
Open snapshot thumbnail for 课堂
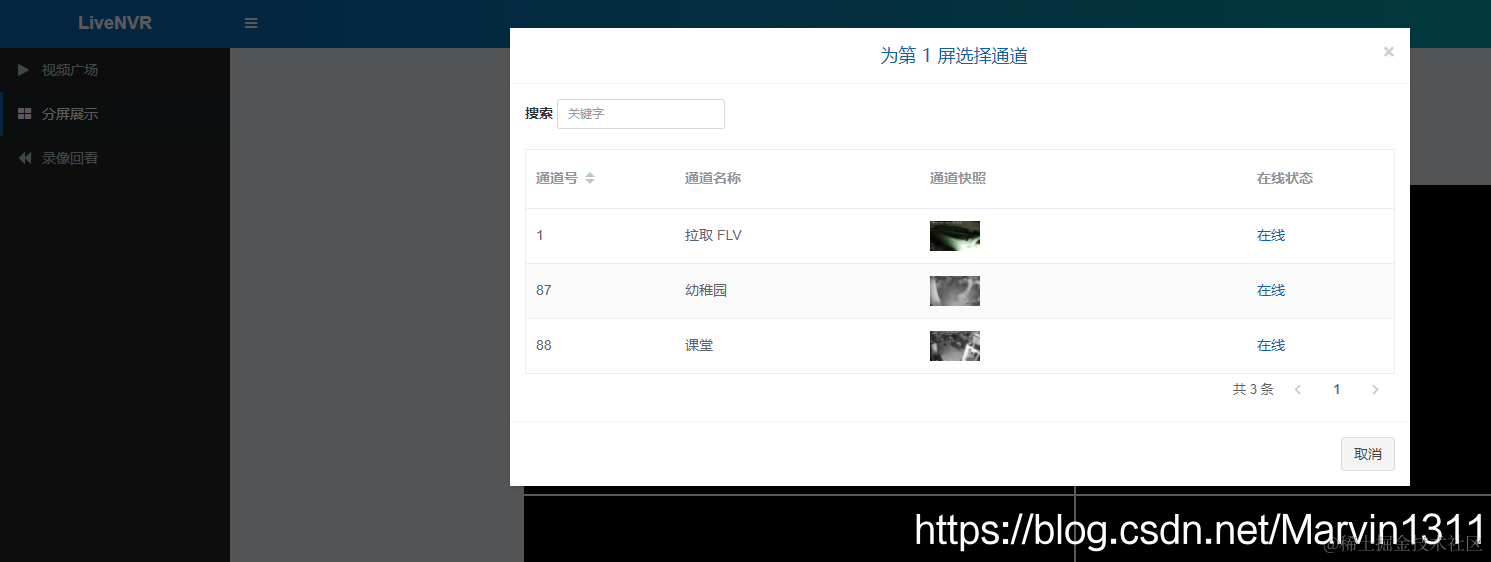[x=955, y=346]
